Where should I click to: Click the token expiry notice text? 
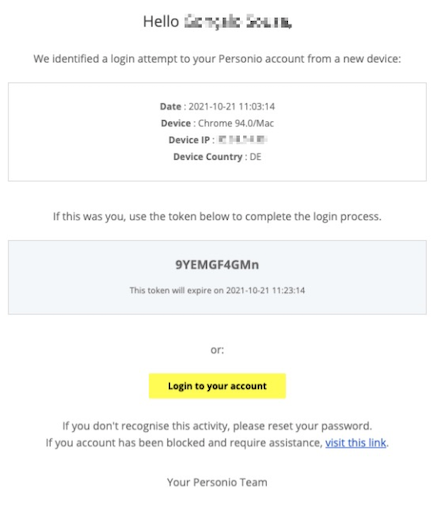(x=217, y=290)
